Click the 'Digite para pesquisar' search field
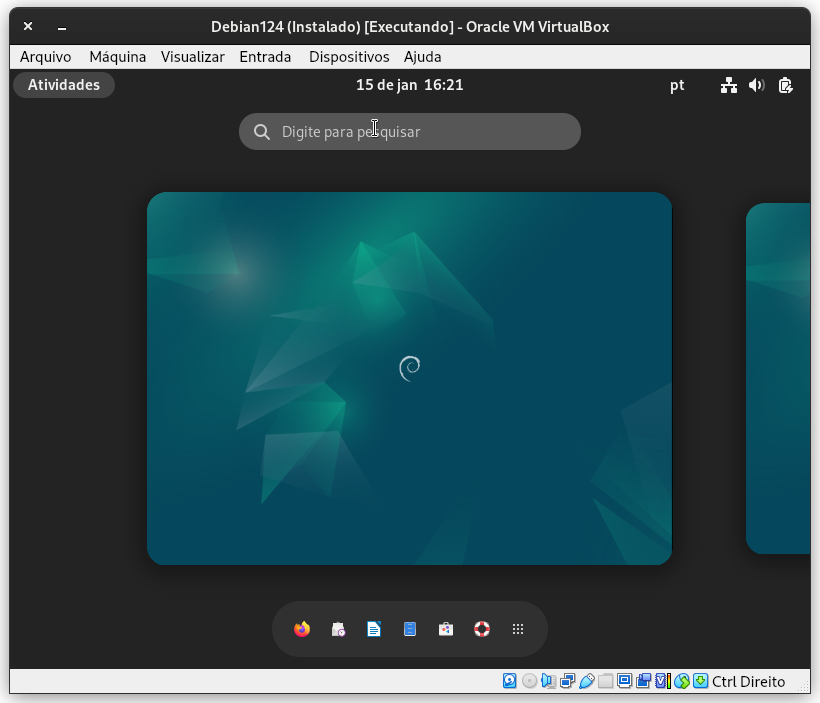The image size is (820, 703). tap(409, 132)
